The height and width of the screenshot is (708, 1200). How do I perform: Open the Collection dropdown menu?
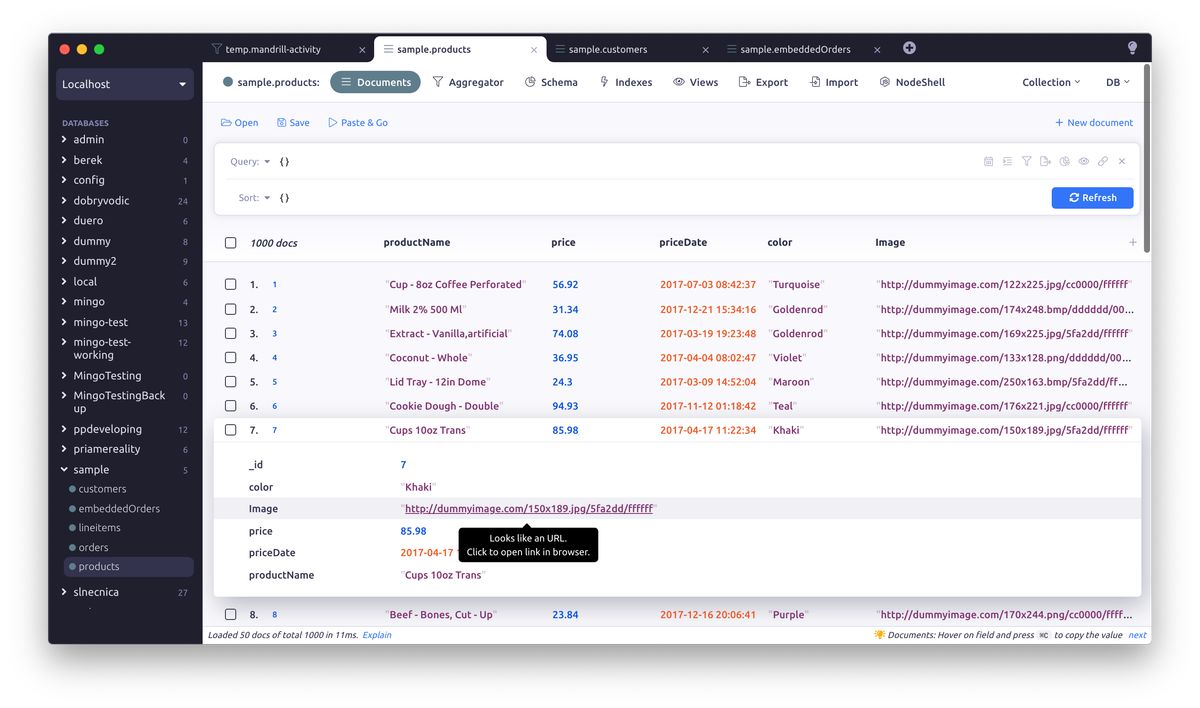coord(1051,82)
